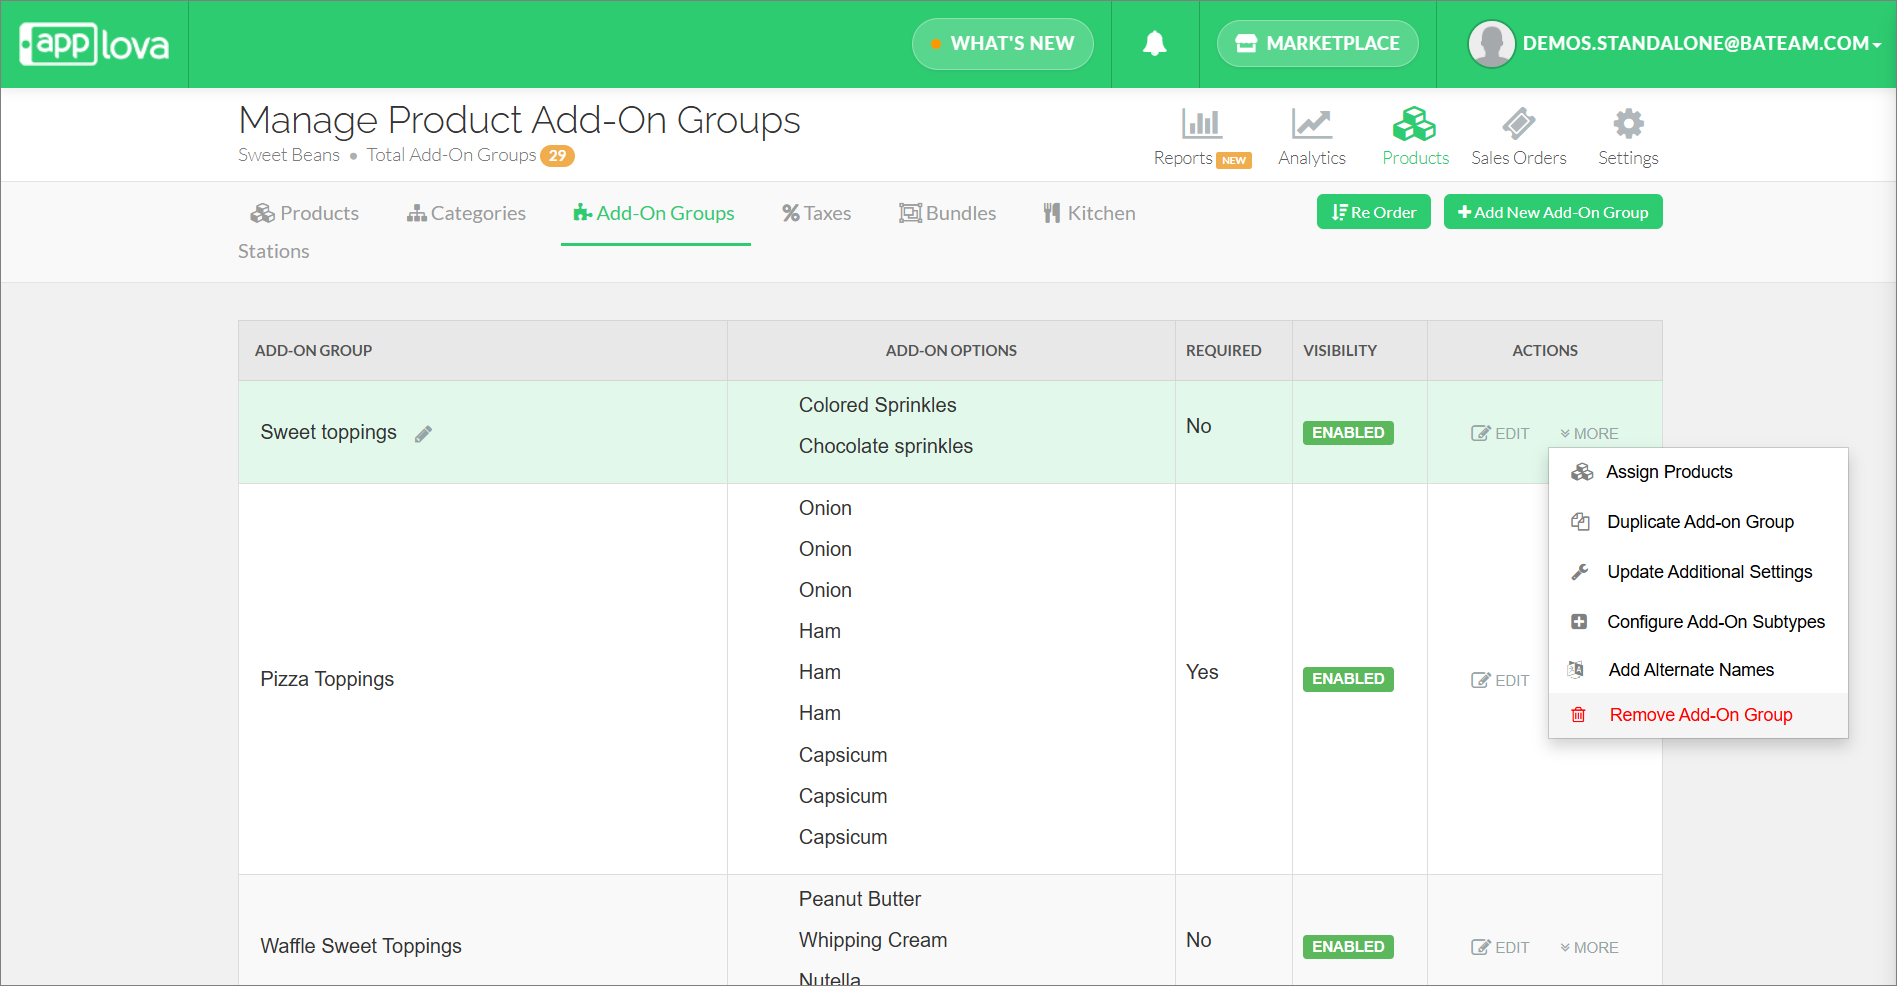Click the Peanut Butter option
Image resolution: width=1897 pixels, height=986 pixels.
pyautogui.click(x=859, y=899)
